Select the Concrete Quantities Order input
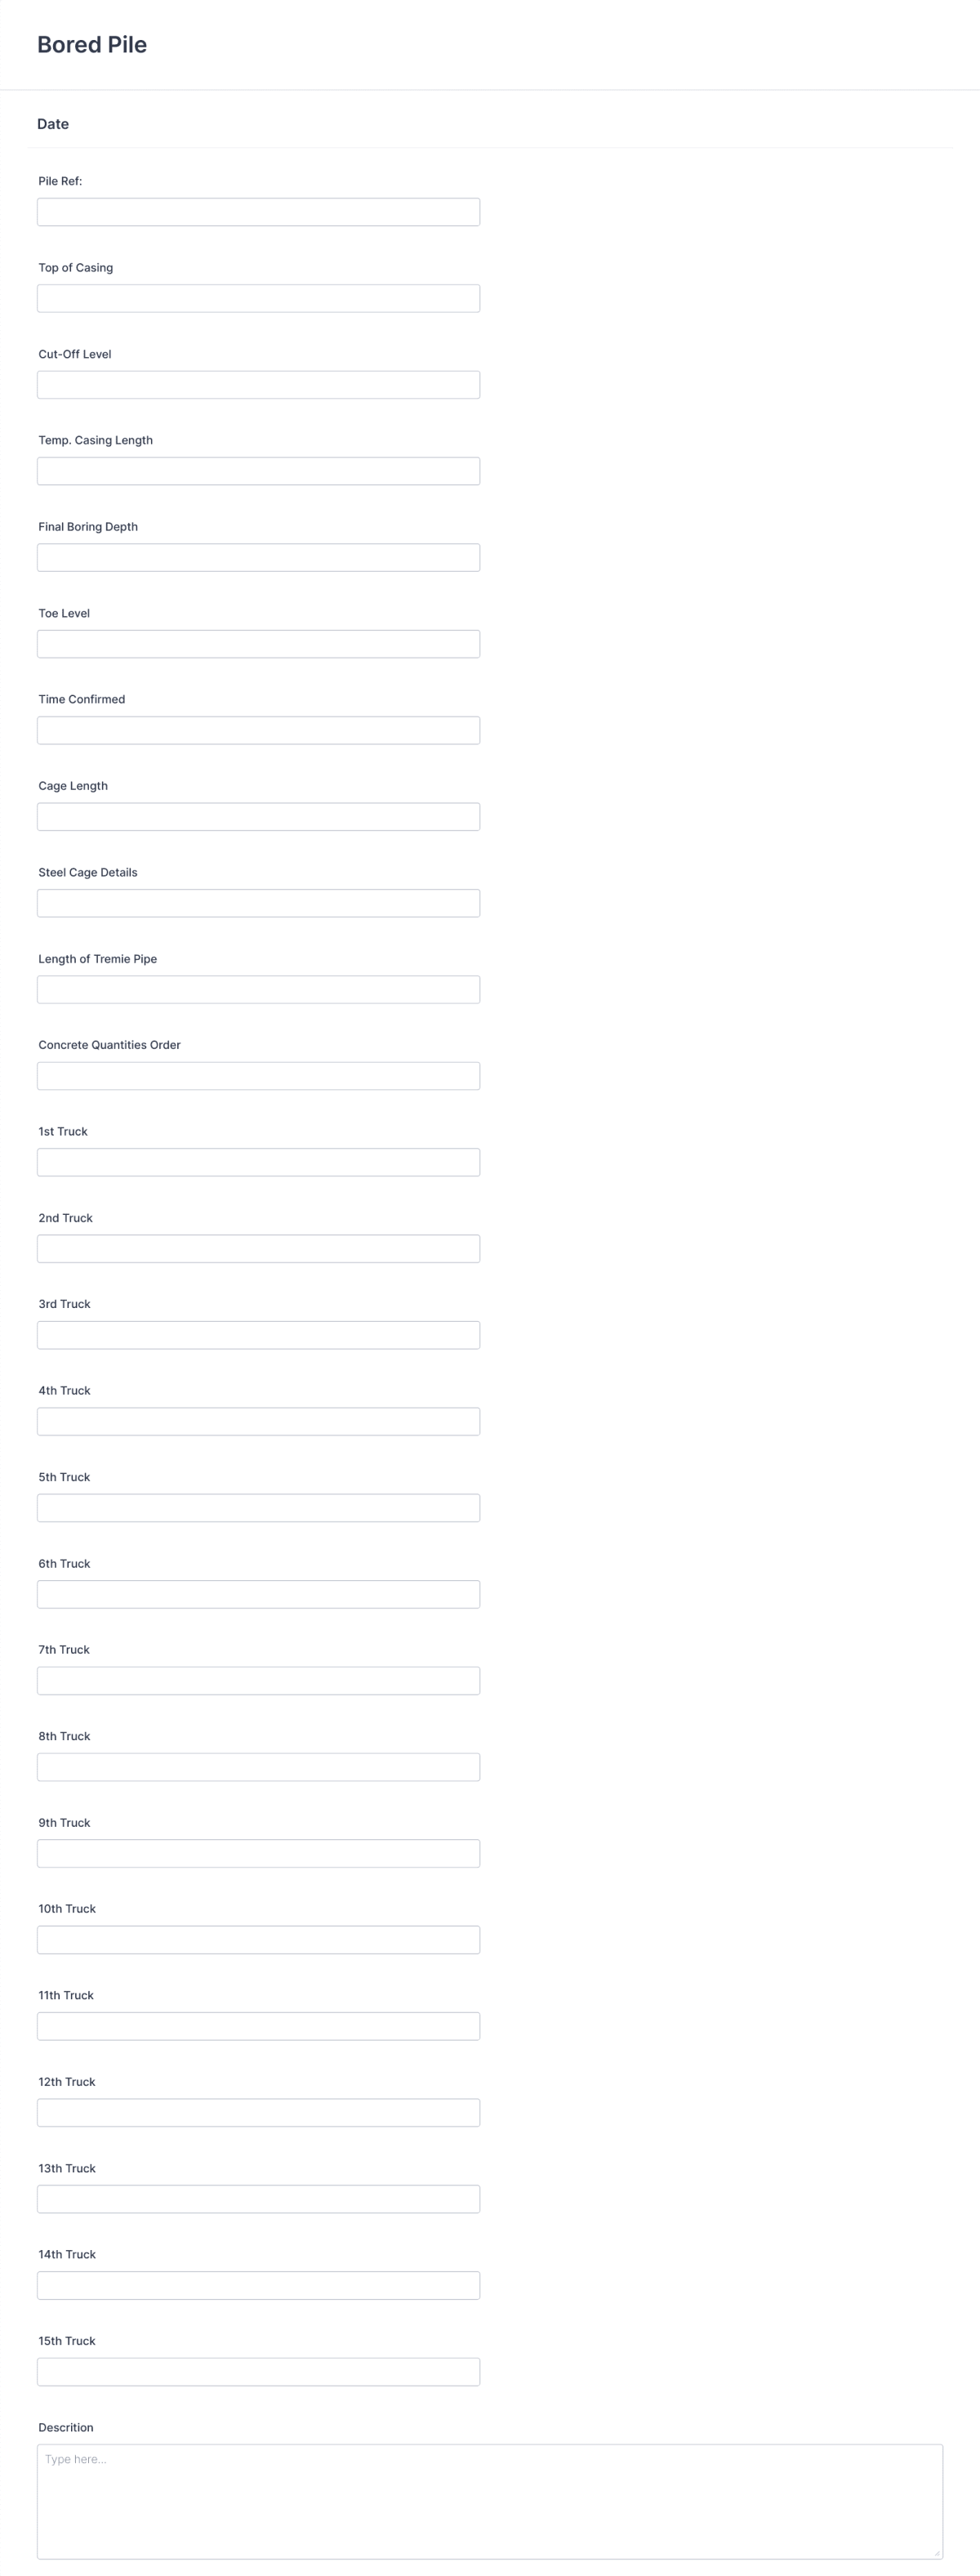The height and width of the screenshot is (2576, 980). pos(258,1075)
